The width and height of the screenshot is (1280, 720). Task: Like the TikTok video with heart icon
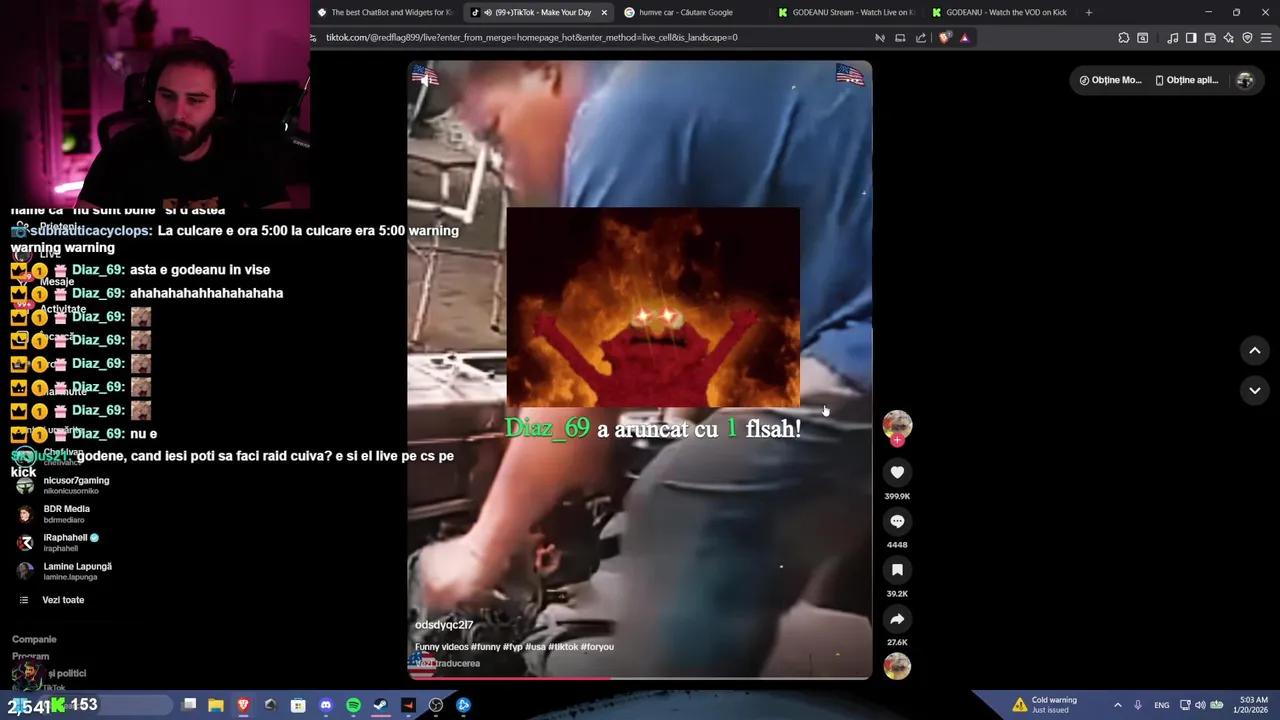coord(897,472)
